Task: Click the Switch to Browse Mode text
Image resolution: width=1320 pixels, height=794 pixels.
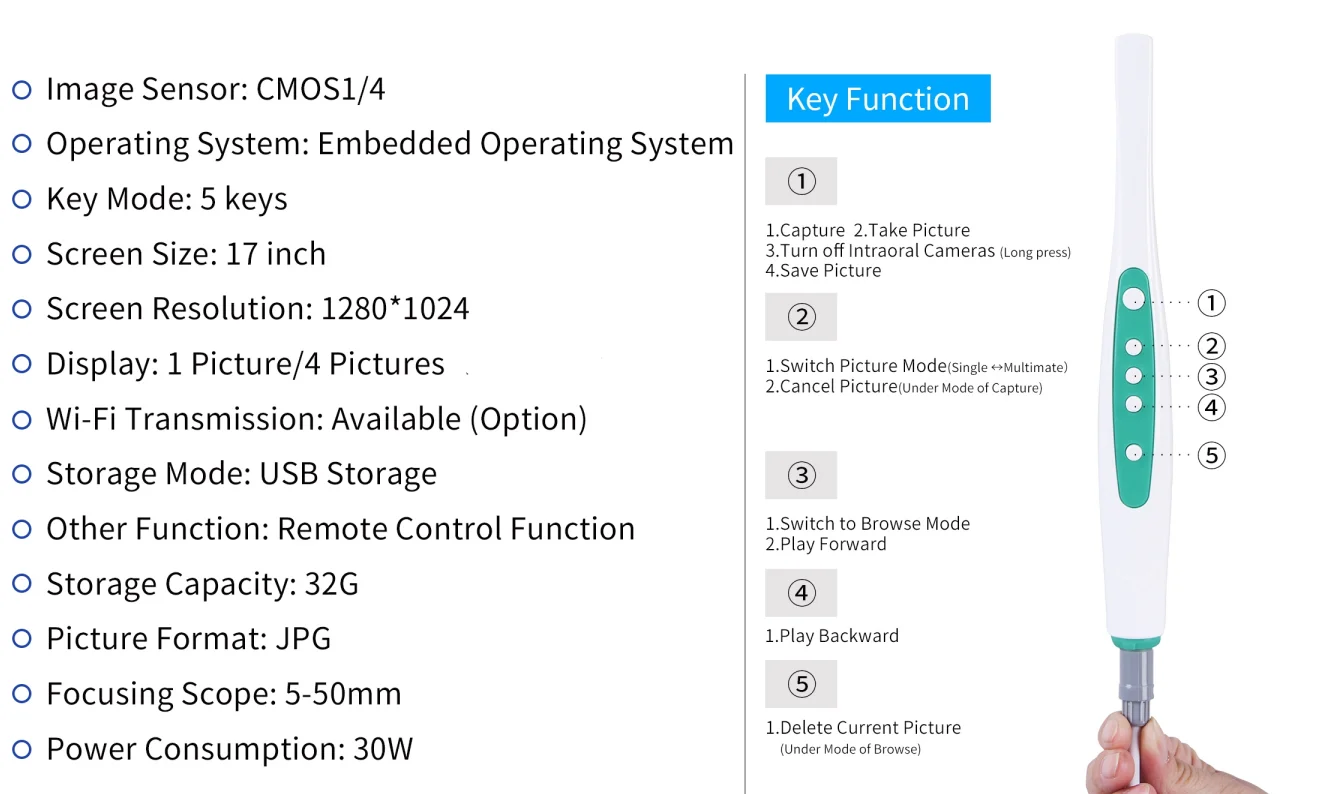Action: coord(867,524)
